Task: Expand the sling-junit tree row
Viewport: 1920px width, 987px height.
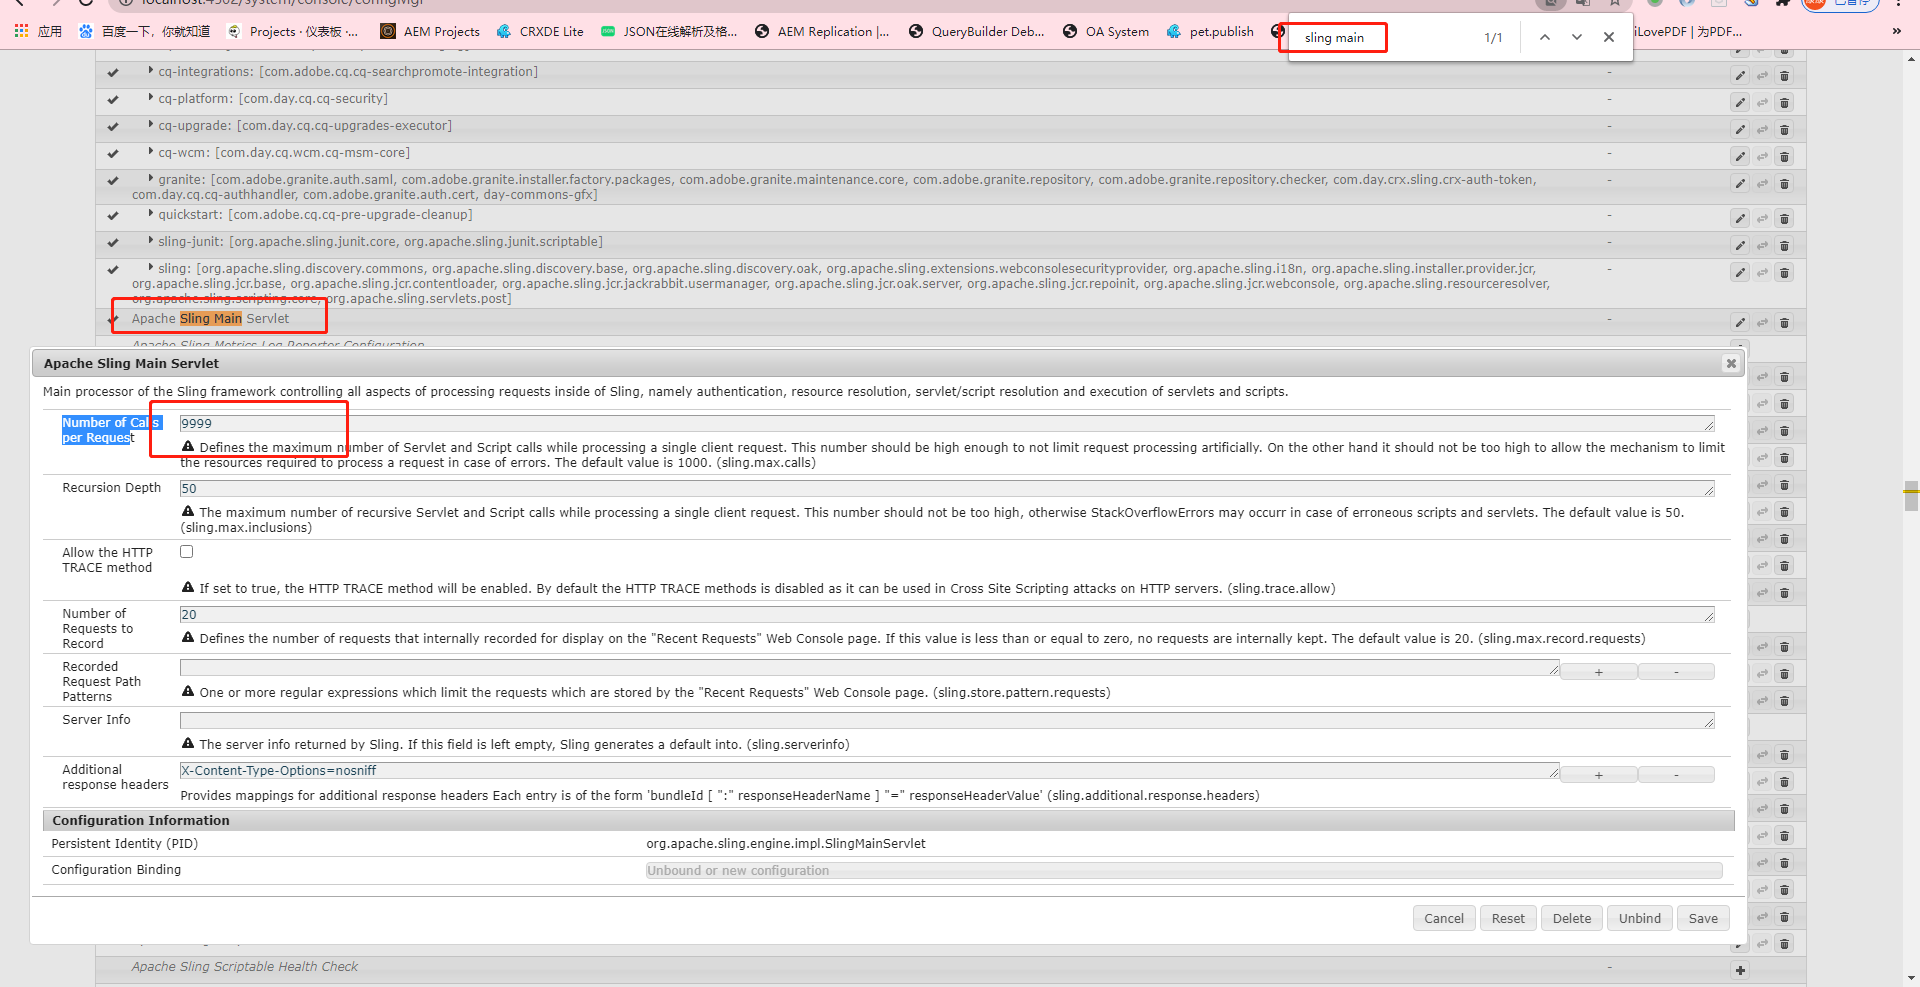Action: (151, 240)
